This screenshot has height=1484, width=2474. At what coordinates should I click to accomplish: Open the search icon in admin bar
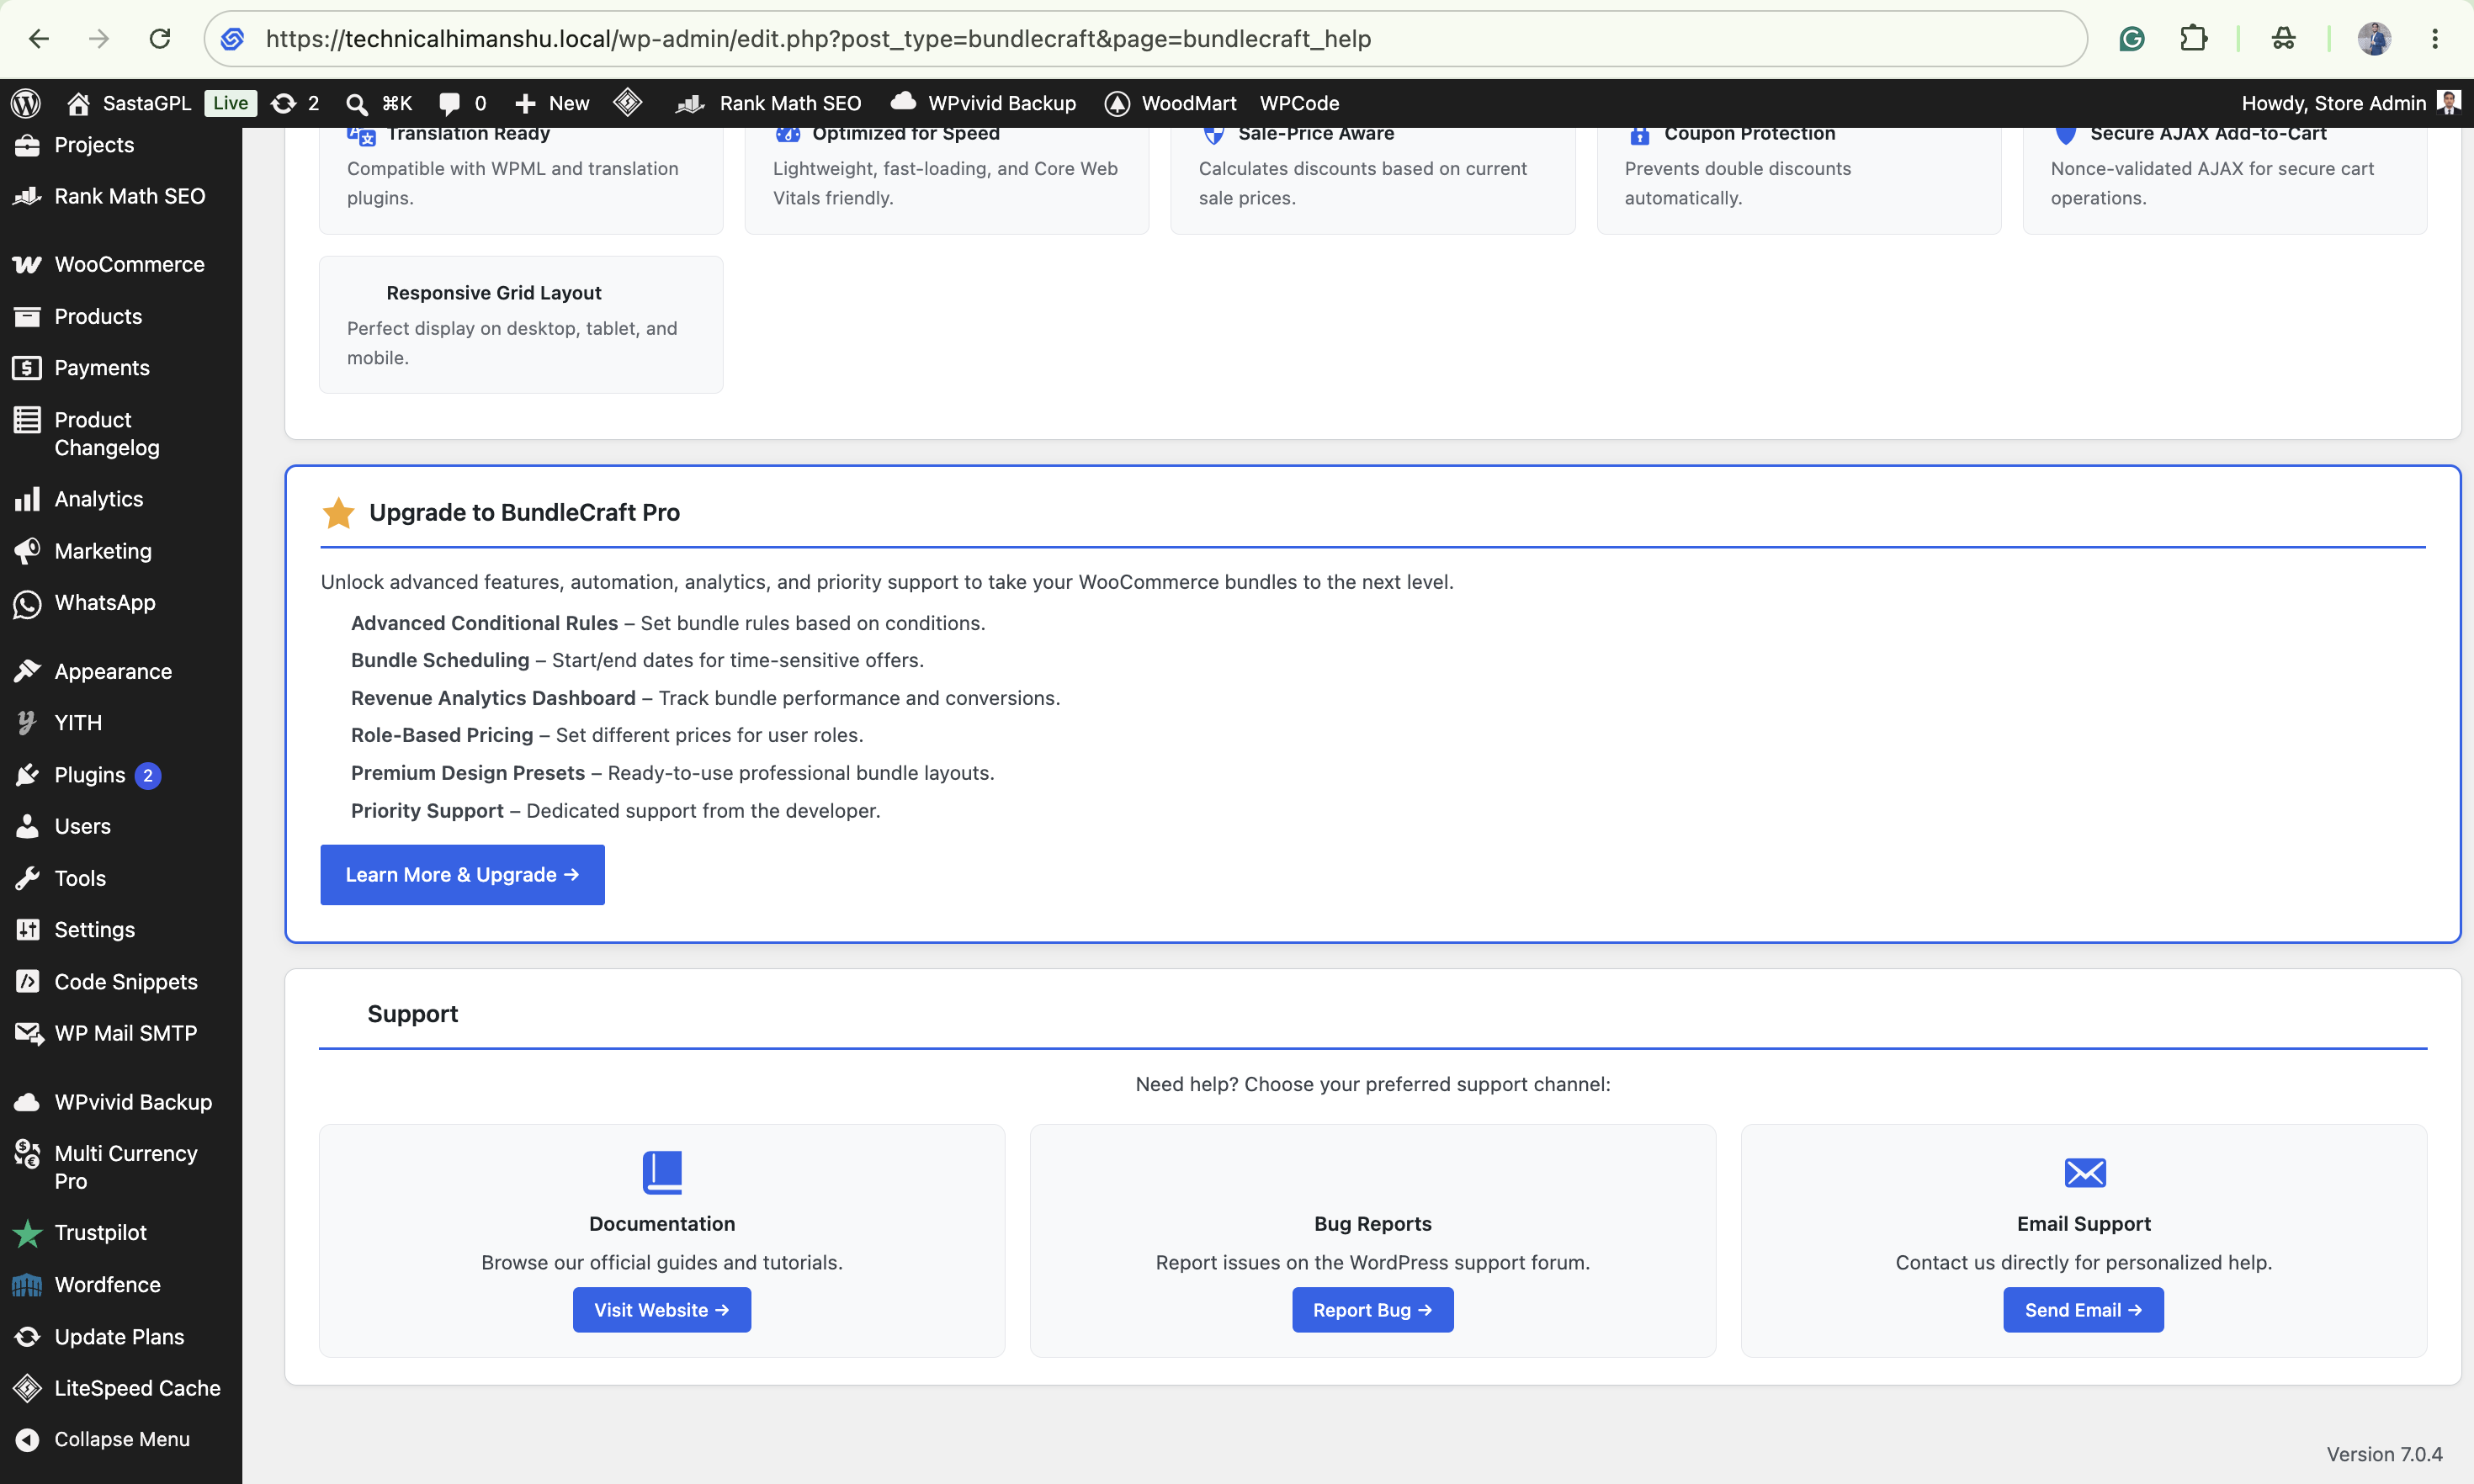[x=356, y=103]
